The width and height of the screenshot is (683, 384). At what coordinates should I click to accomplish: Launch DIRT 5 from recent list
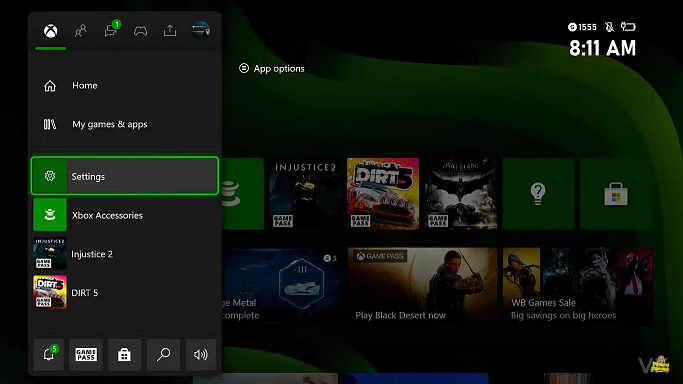[125, 292]
